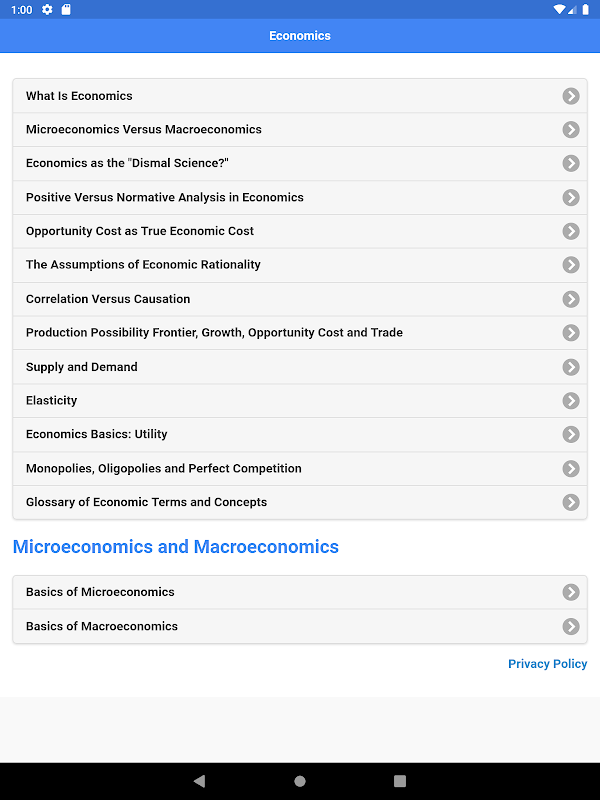The width and height of the screenshot is (600, 800).
Task: Expand Glossary of Economic Terms and Concepts chevron
Action: click(x=571, y=502)
